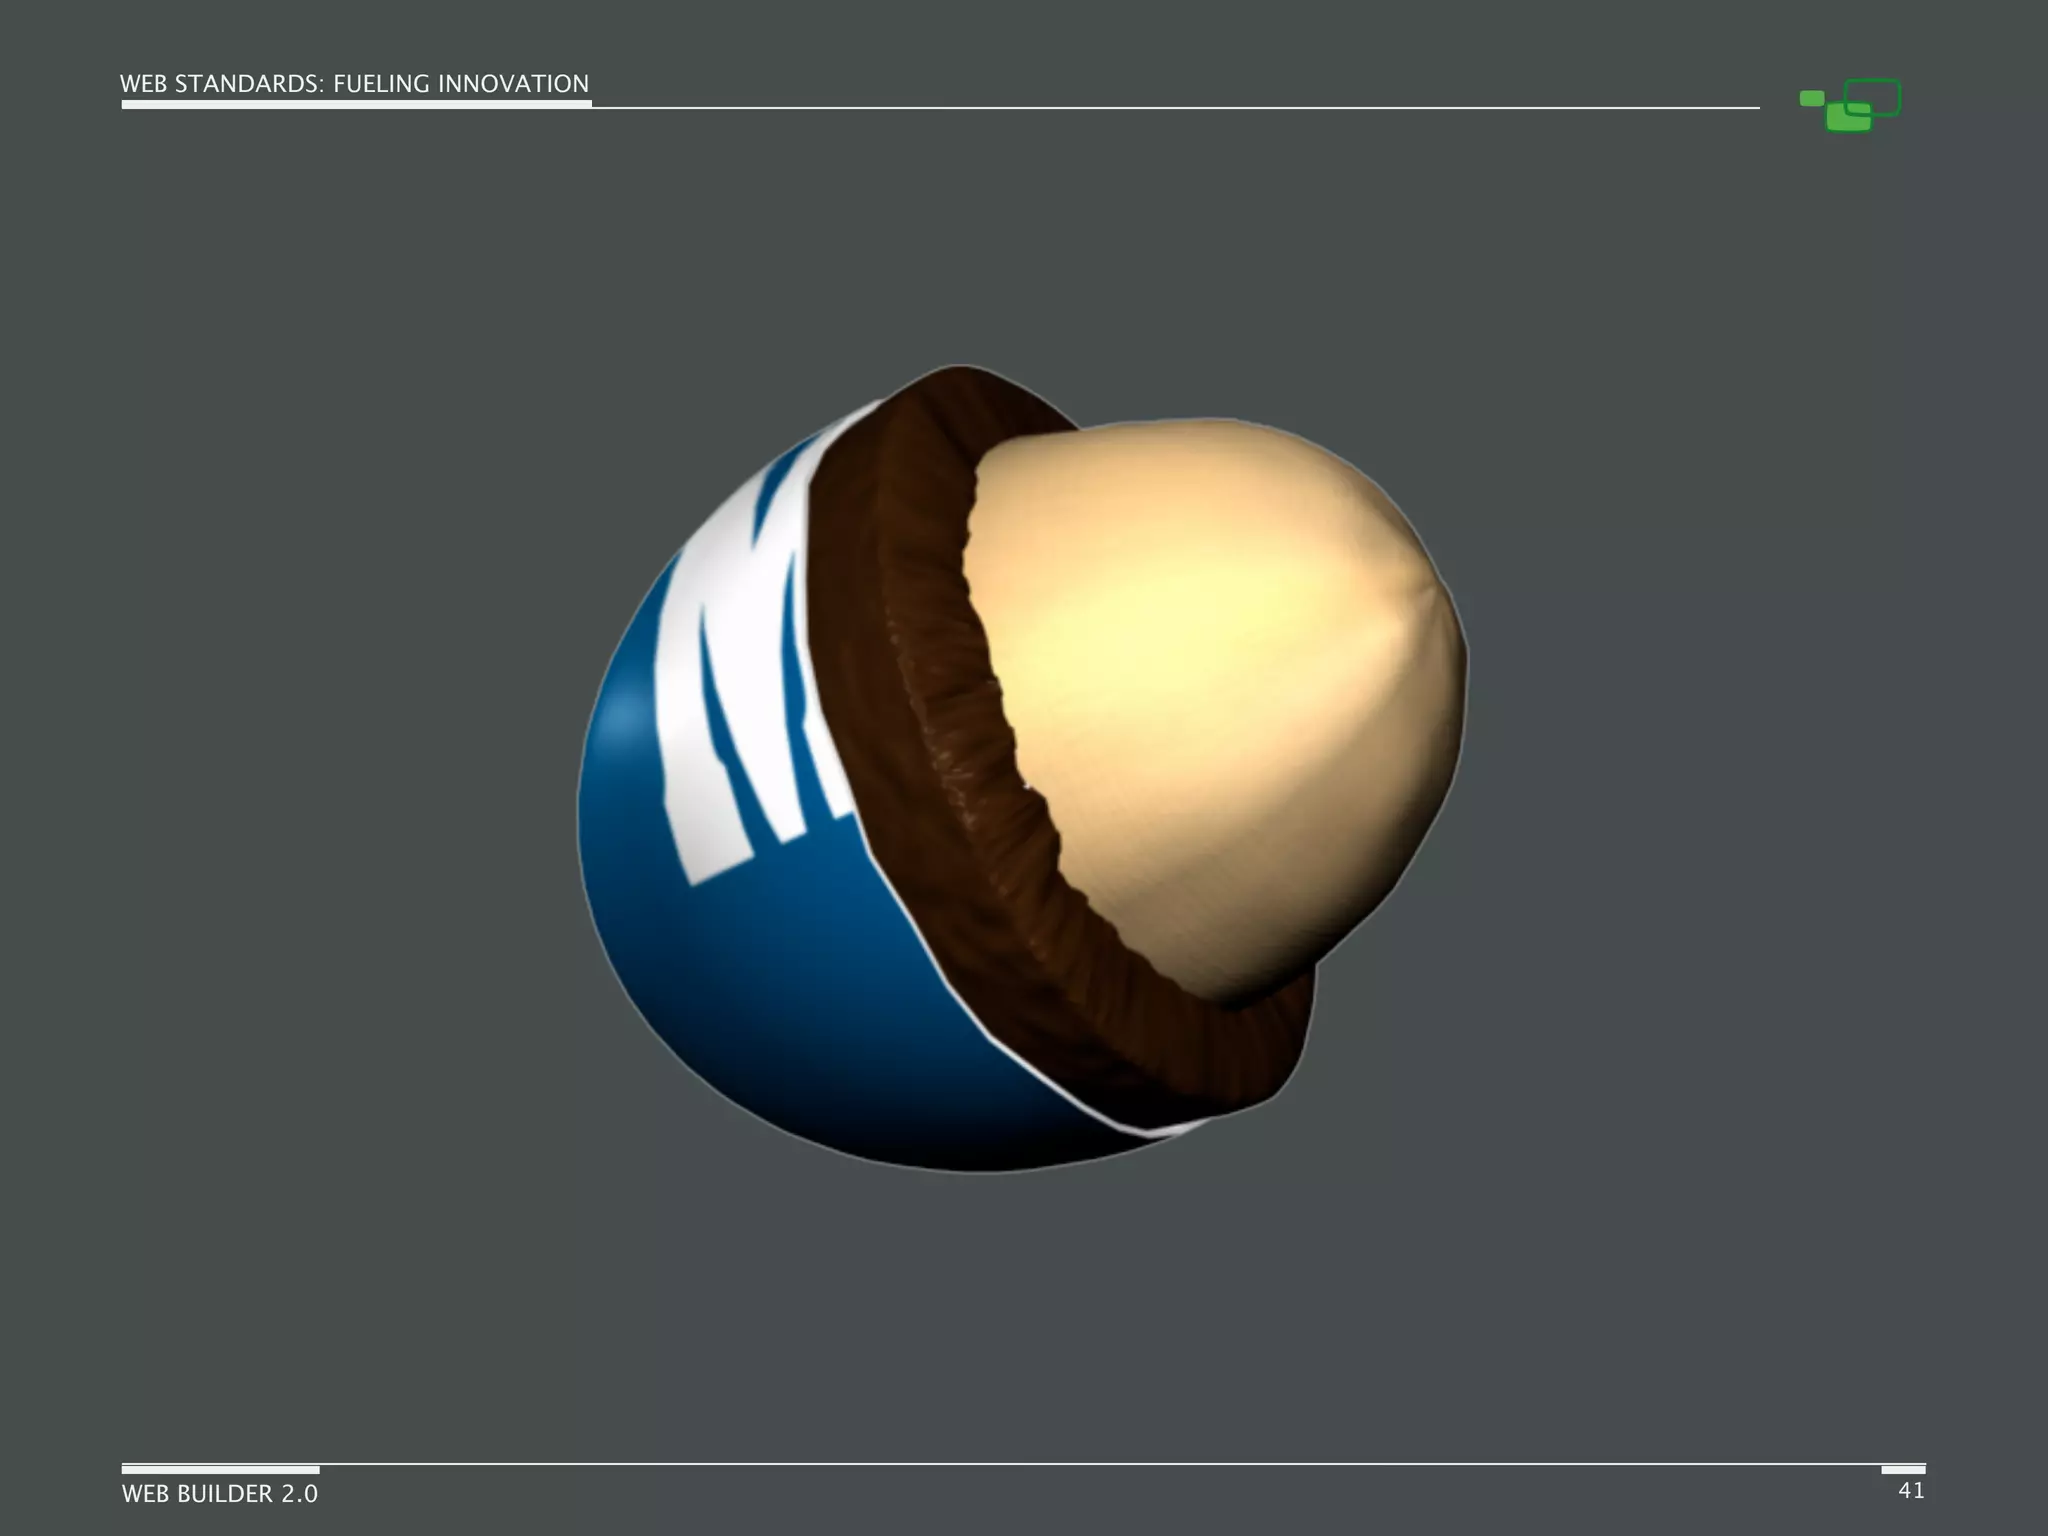Select the header title 'Web Standards: Fueling Innovation'
Viewport: 2048px width, 1536px height.
tap(354, 84)
